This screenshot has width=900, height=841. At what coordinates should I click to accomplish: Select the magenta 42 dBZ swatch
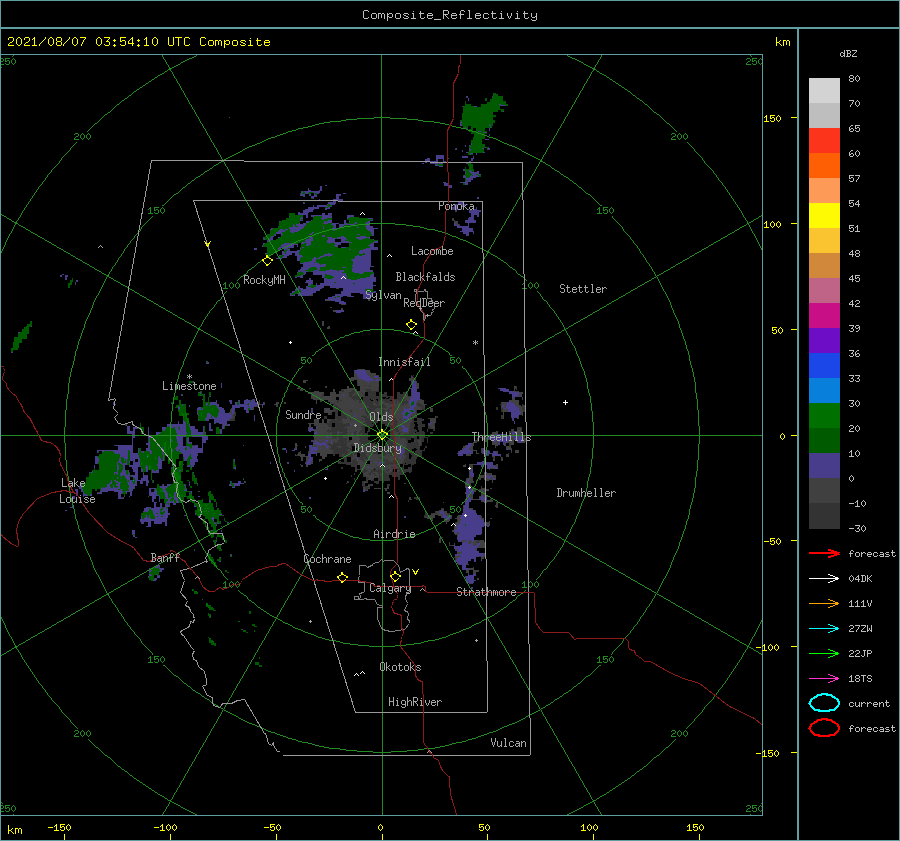tap(824, 315)
